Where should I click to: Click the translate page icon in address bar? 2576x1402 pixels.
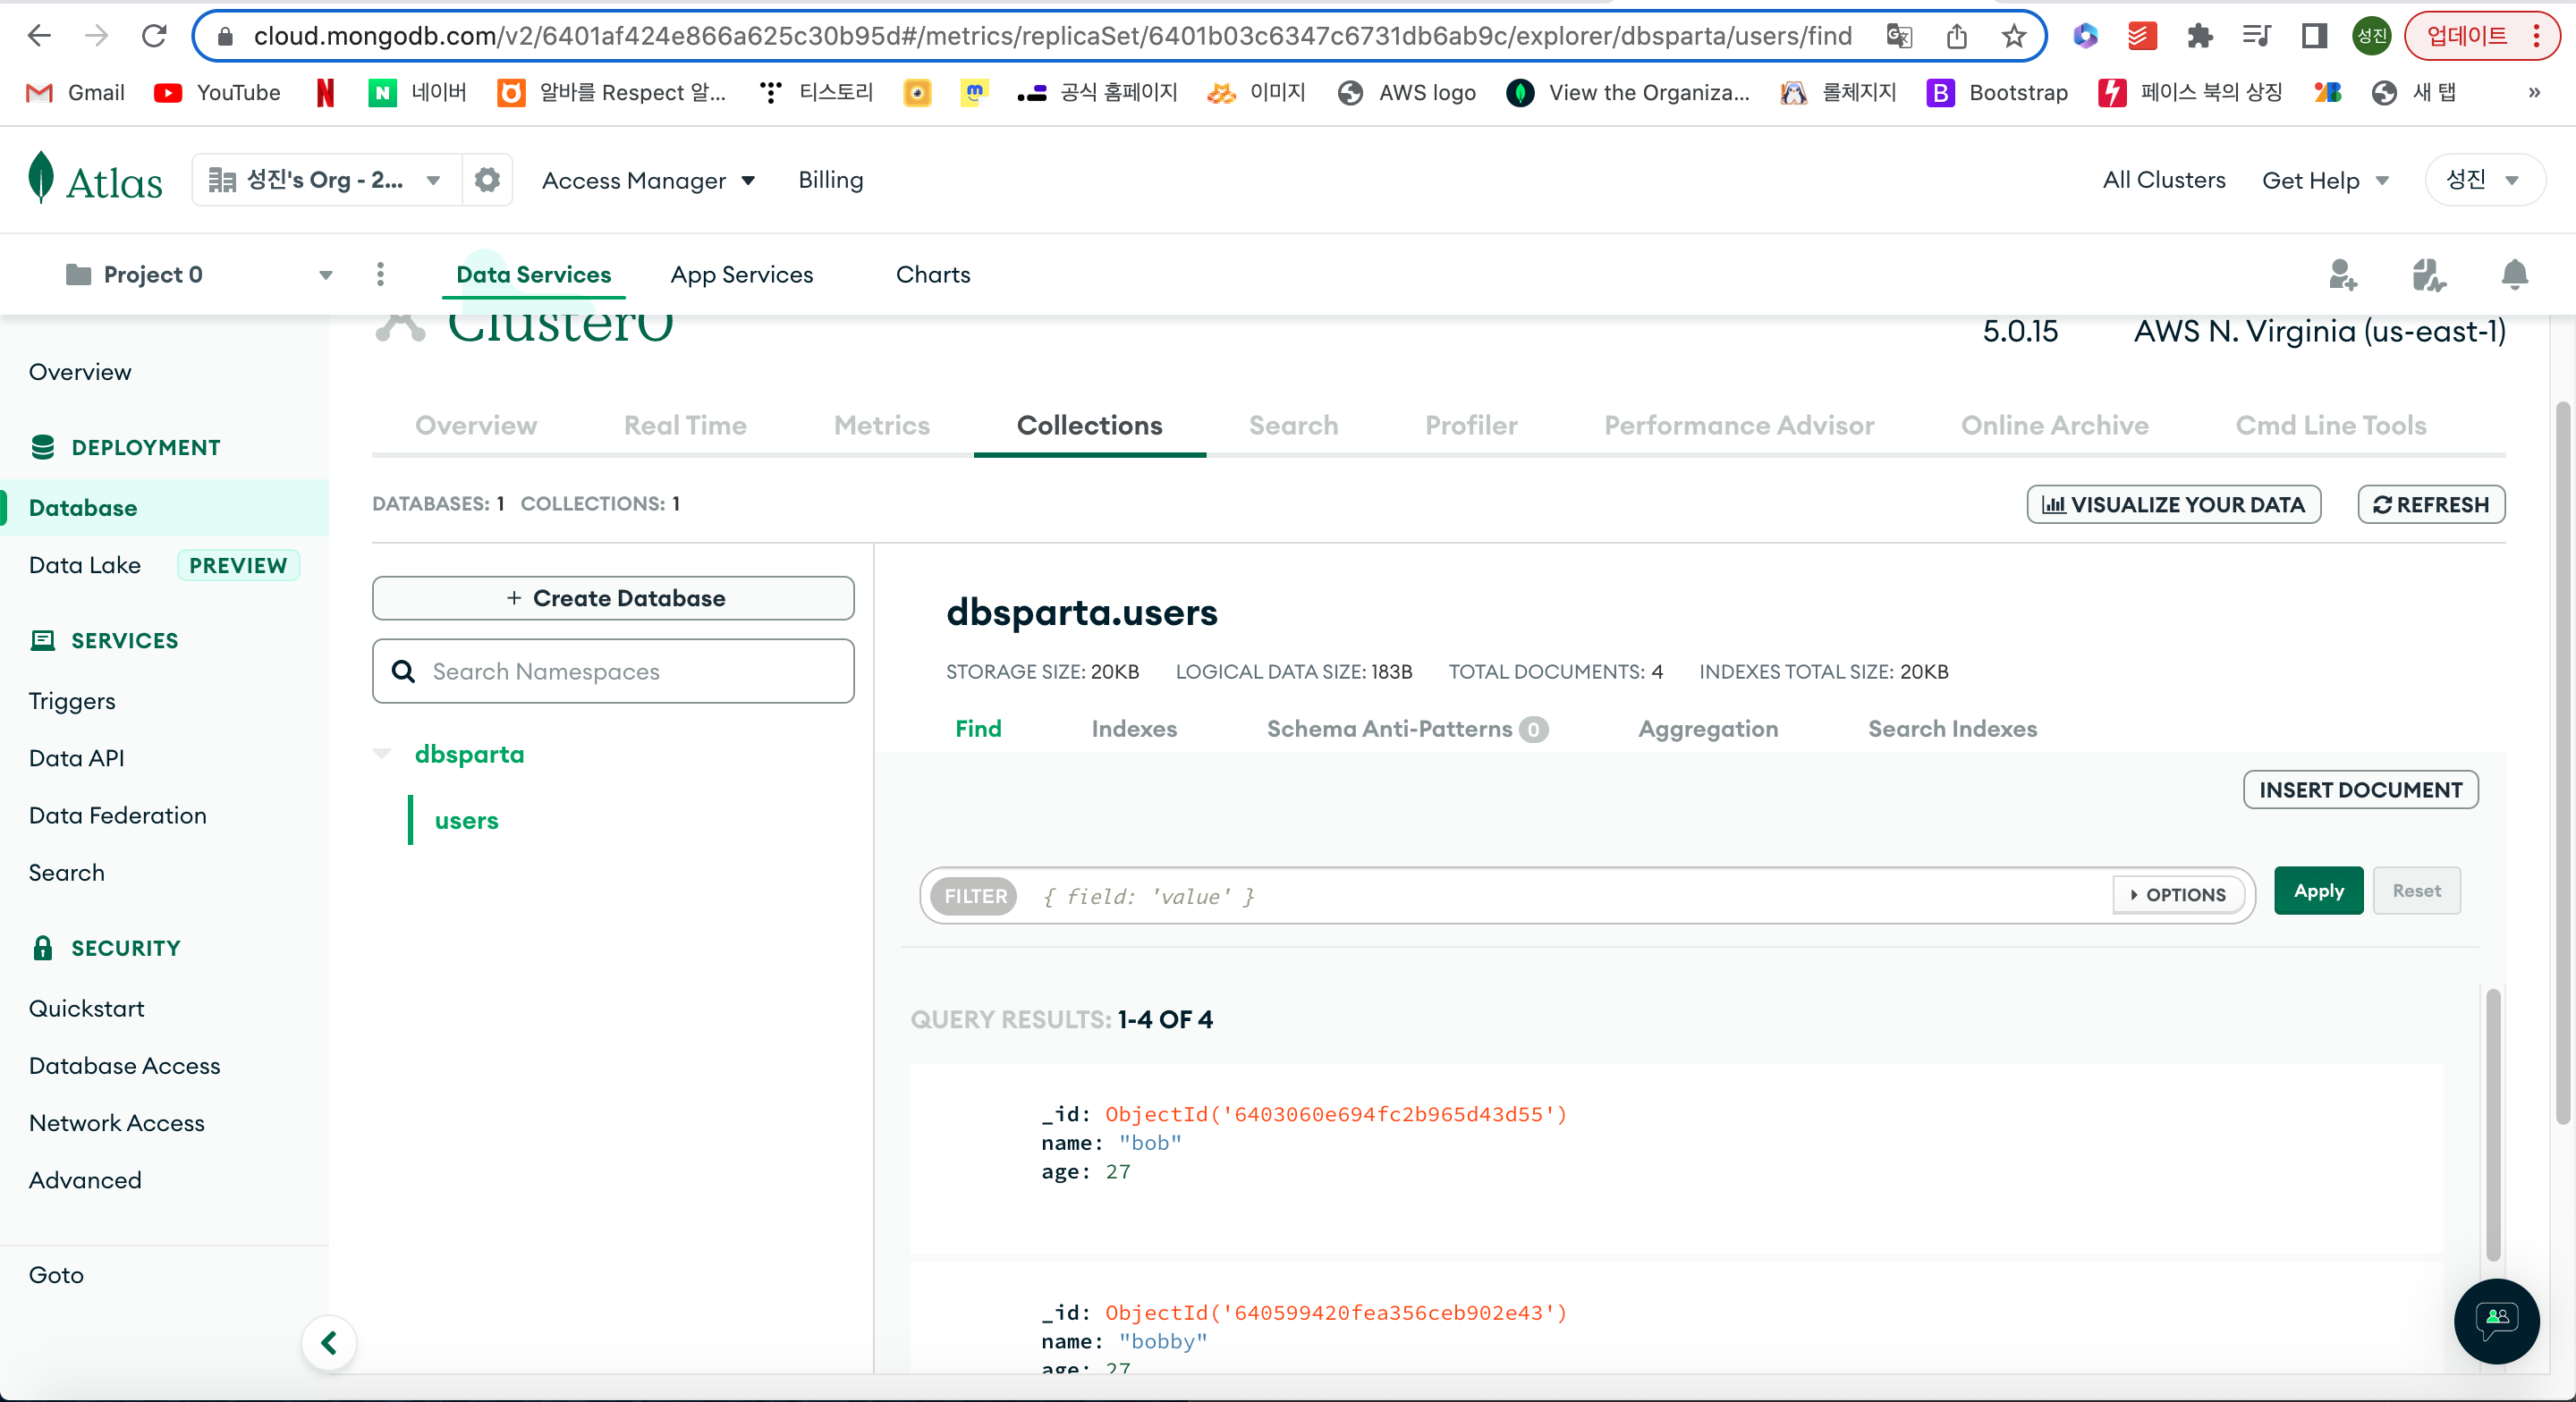(1898, 36)
